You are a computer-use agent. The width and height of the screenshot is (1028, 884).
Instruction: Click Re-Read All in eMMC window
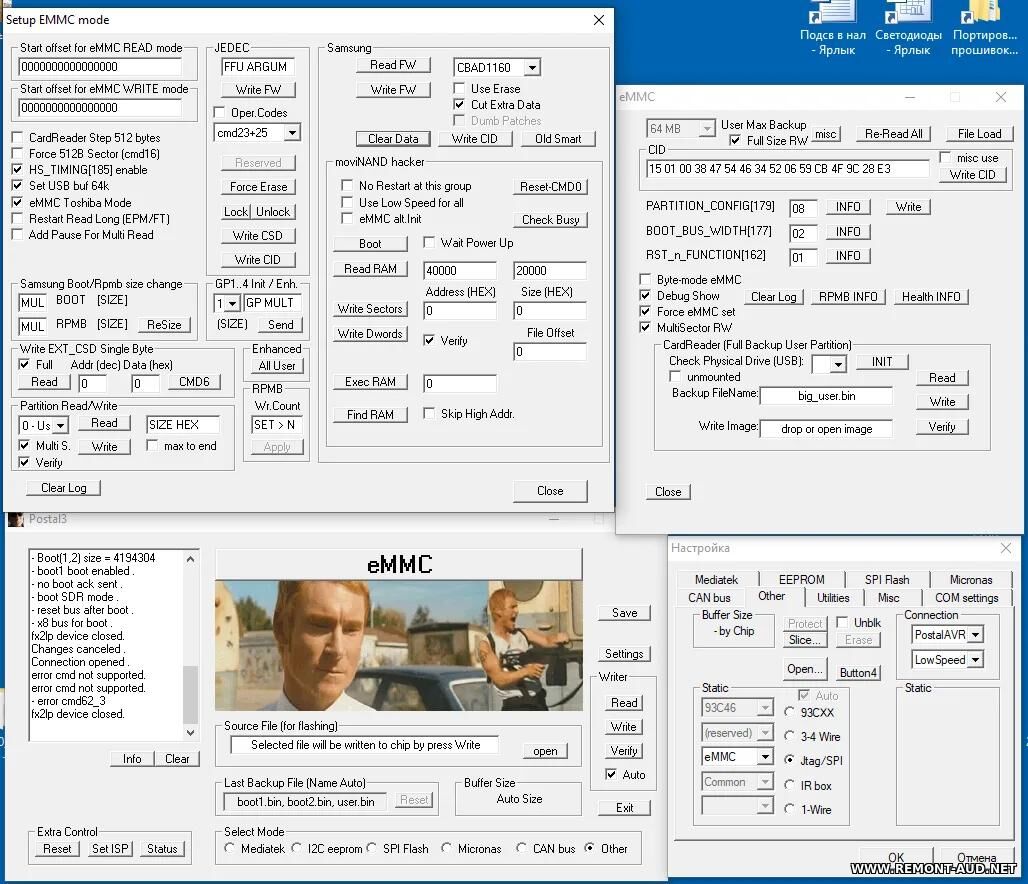point(893,134)
